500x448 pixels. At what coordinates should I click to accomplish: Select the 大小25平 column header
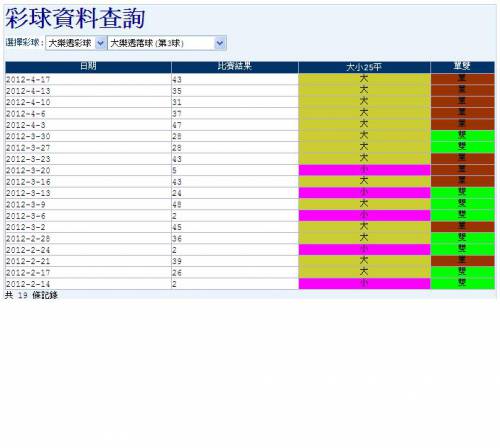364,67
